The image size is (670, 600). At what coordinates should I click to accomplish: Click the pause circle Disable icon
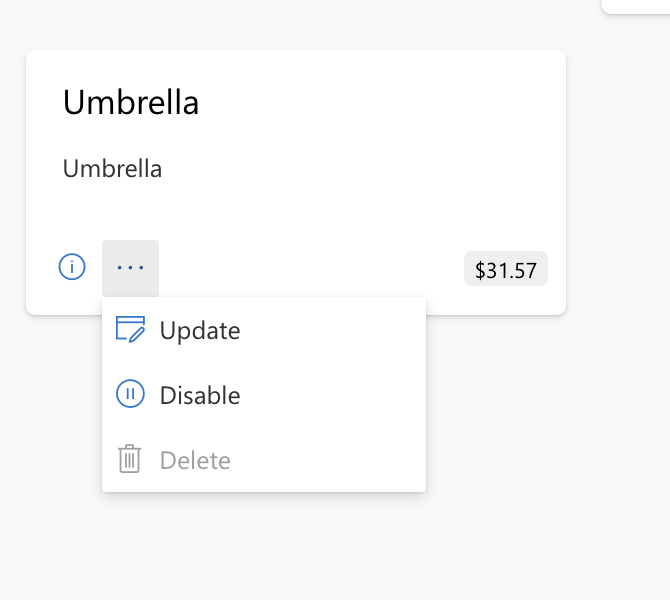click(130, 395)
